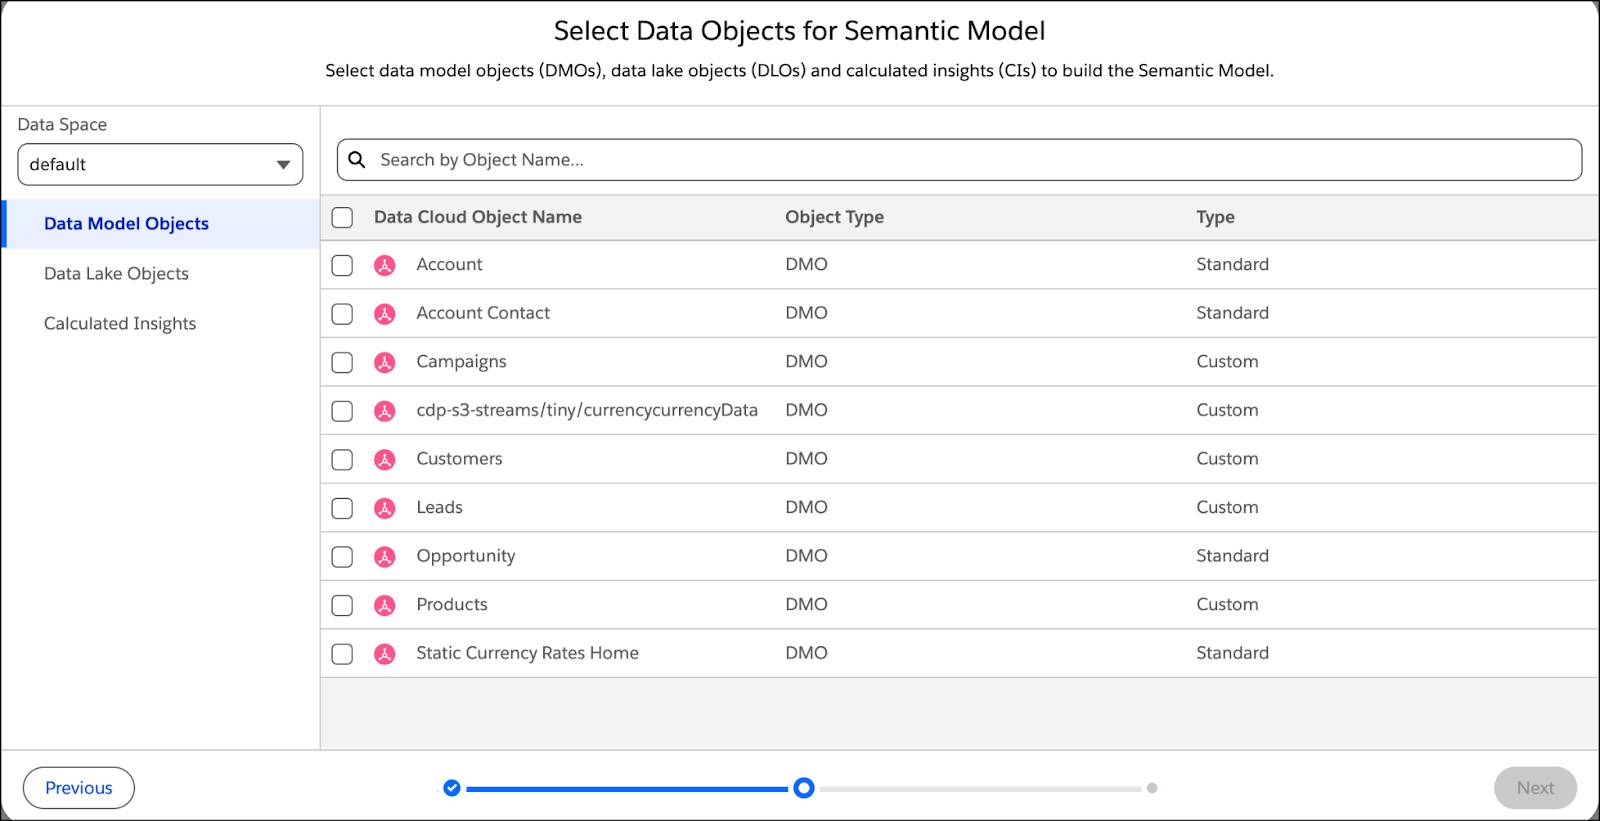This screenshot has width=1600, height=821.
Task: Check the Account Contact checkbox
Action: pos(342,314)
